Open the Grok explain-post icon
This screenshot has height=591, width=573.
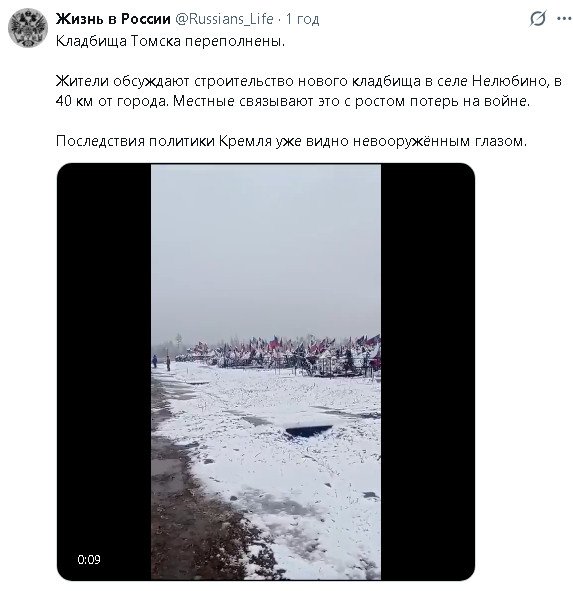538,18
